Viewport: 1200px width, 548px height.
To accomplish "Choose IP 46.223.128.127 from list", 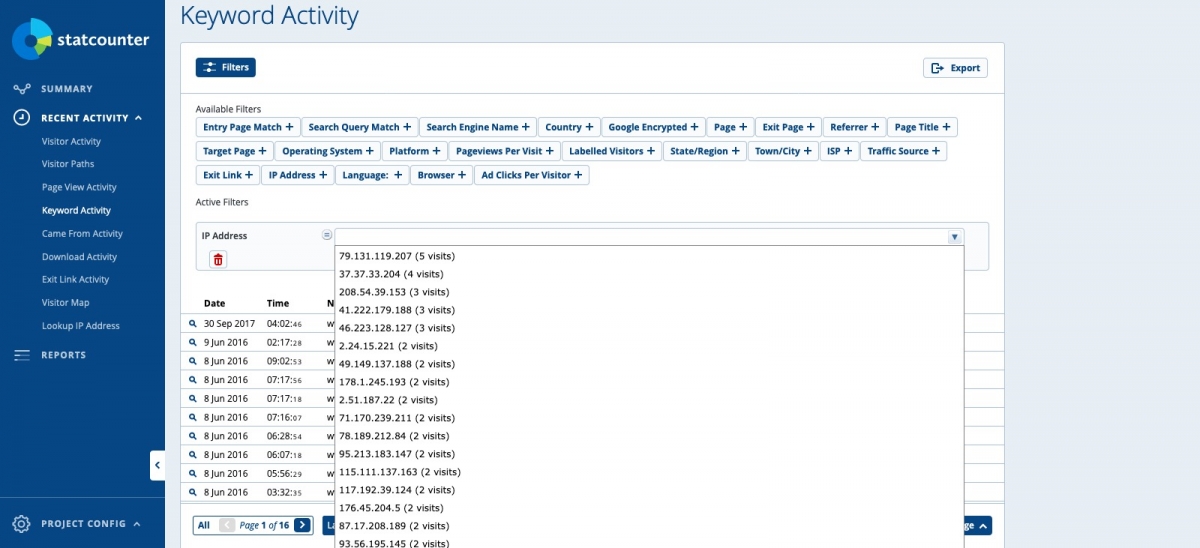I will click(x=649, y=327).
